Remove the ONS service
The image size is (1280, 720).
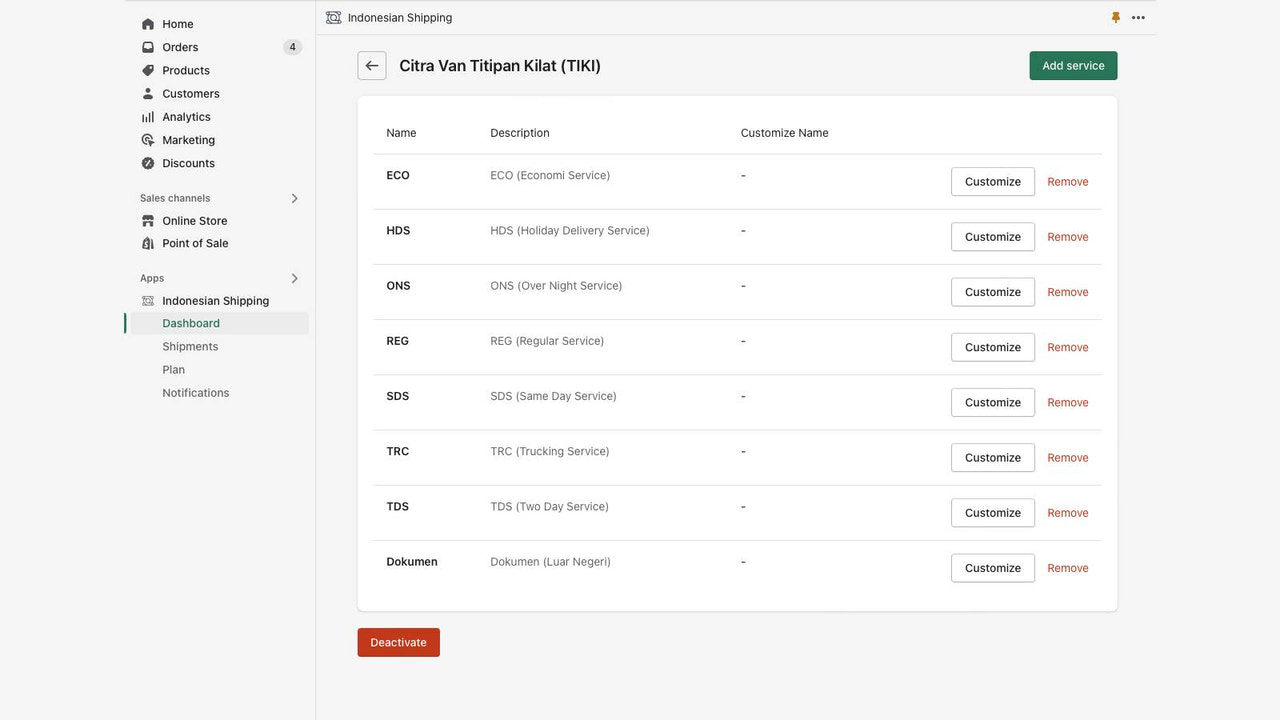[1068, 292]
